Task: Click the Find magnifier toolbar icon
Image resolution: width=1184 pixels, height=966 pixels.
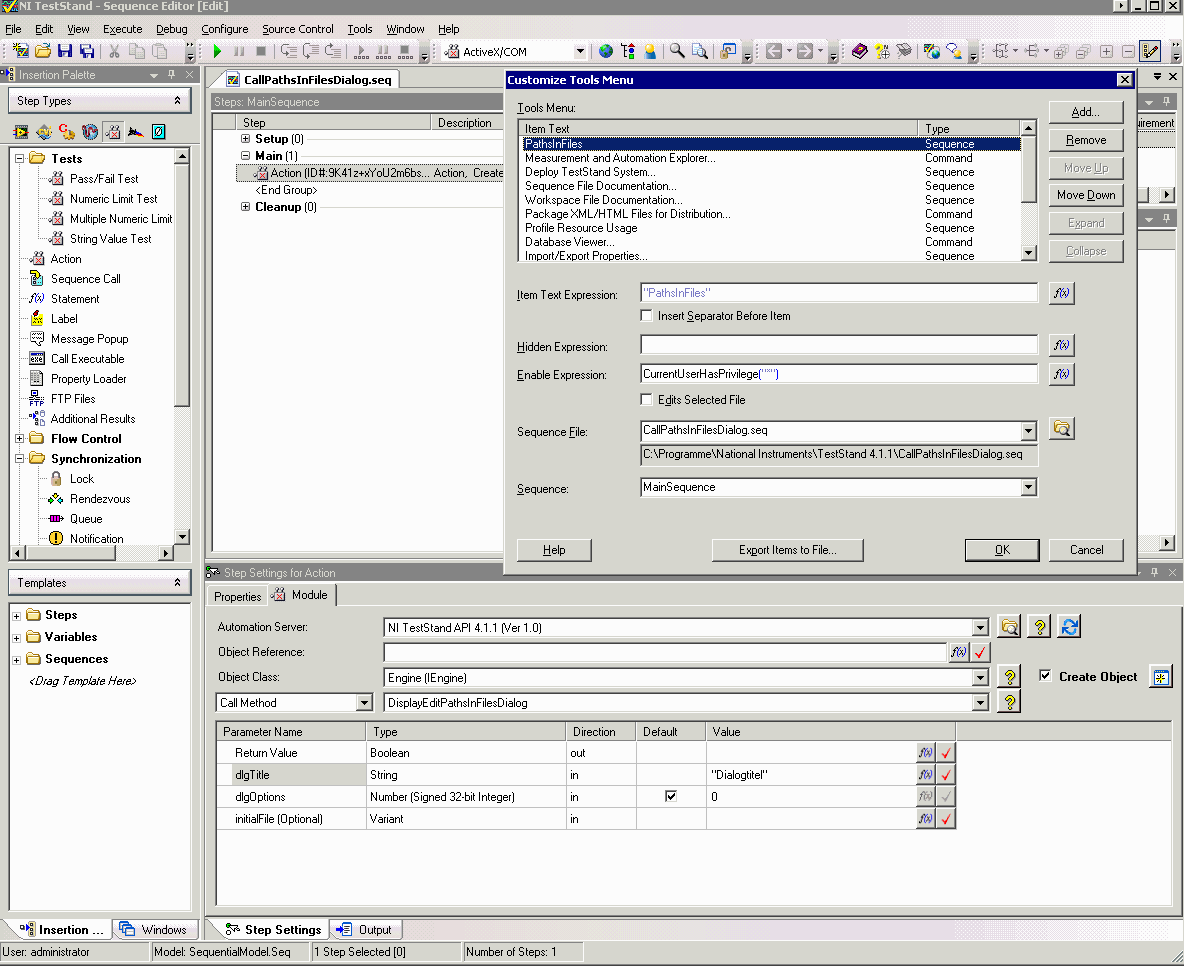Action: pos(677,51)
